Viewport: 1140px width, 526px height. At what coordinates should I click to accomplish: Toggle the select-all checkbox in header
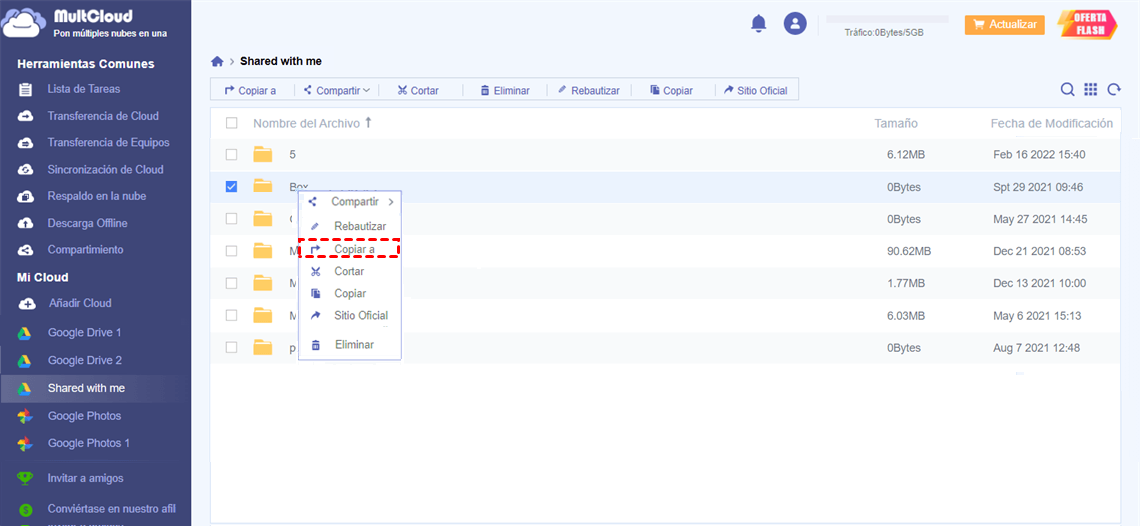231,123
